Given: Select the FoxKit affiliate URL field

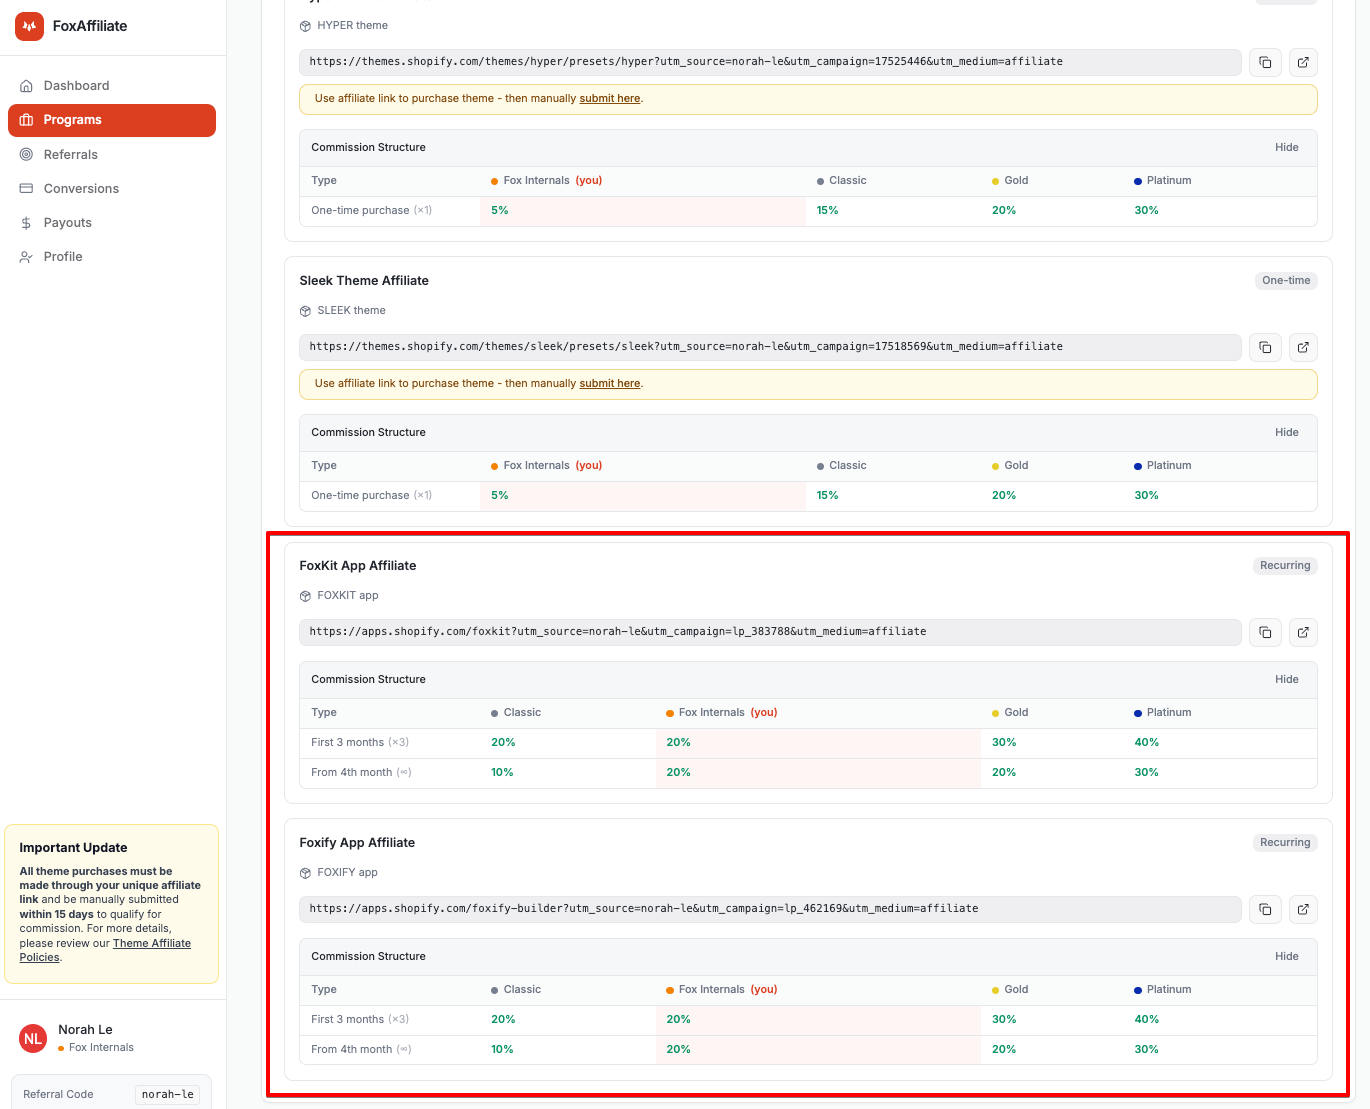Looking at the screenshot, I should point(770,632).
